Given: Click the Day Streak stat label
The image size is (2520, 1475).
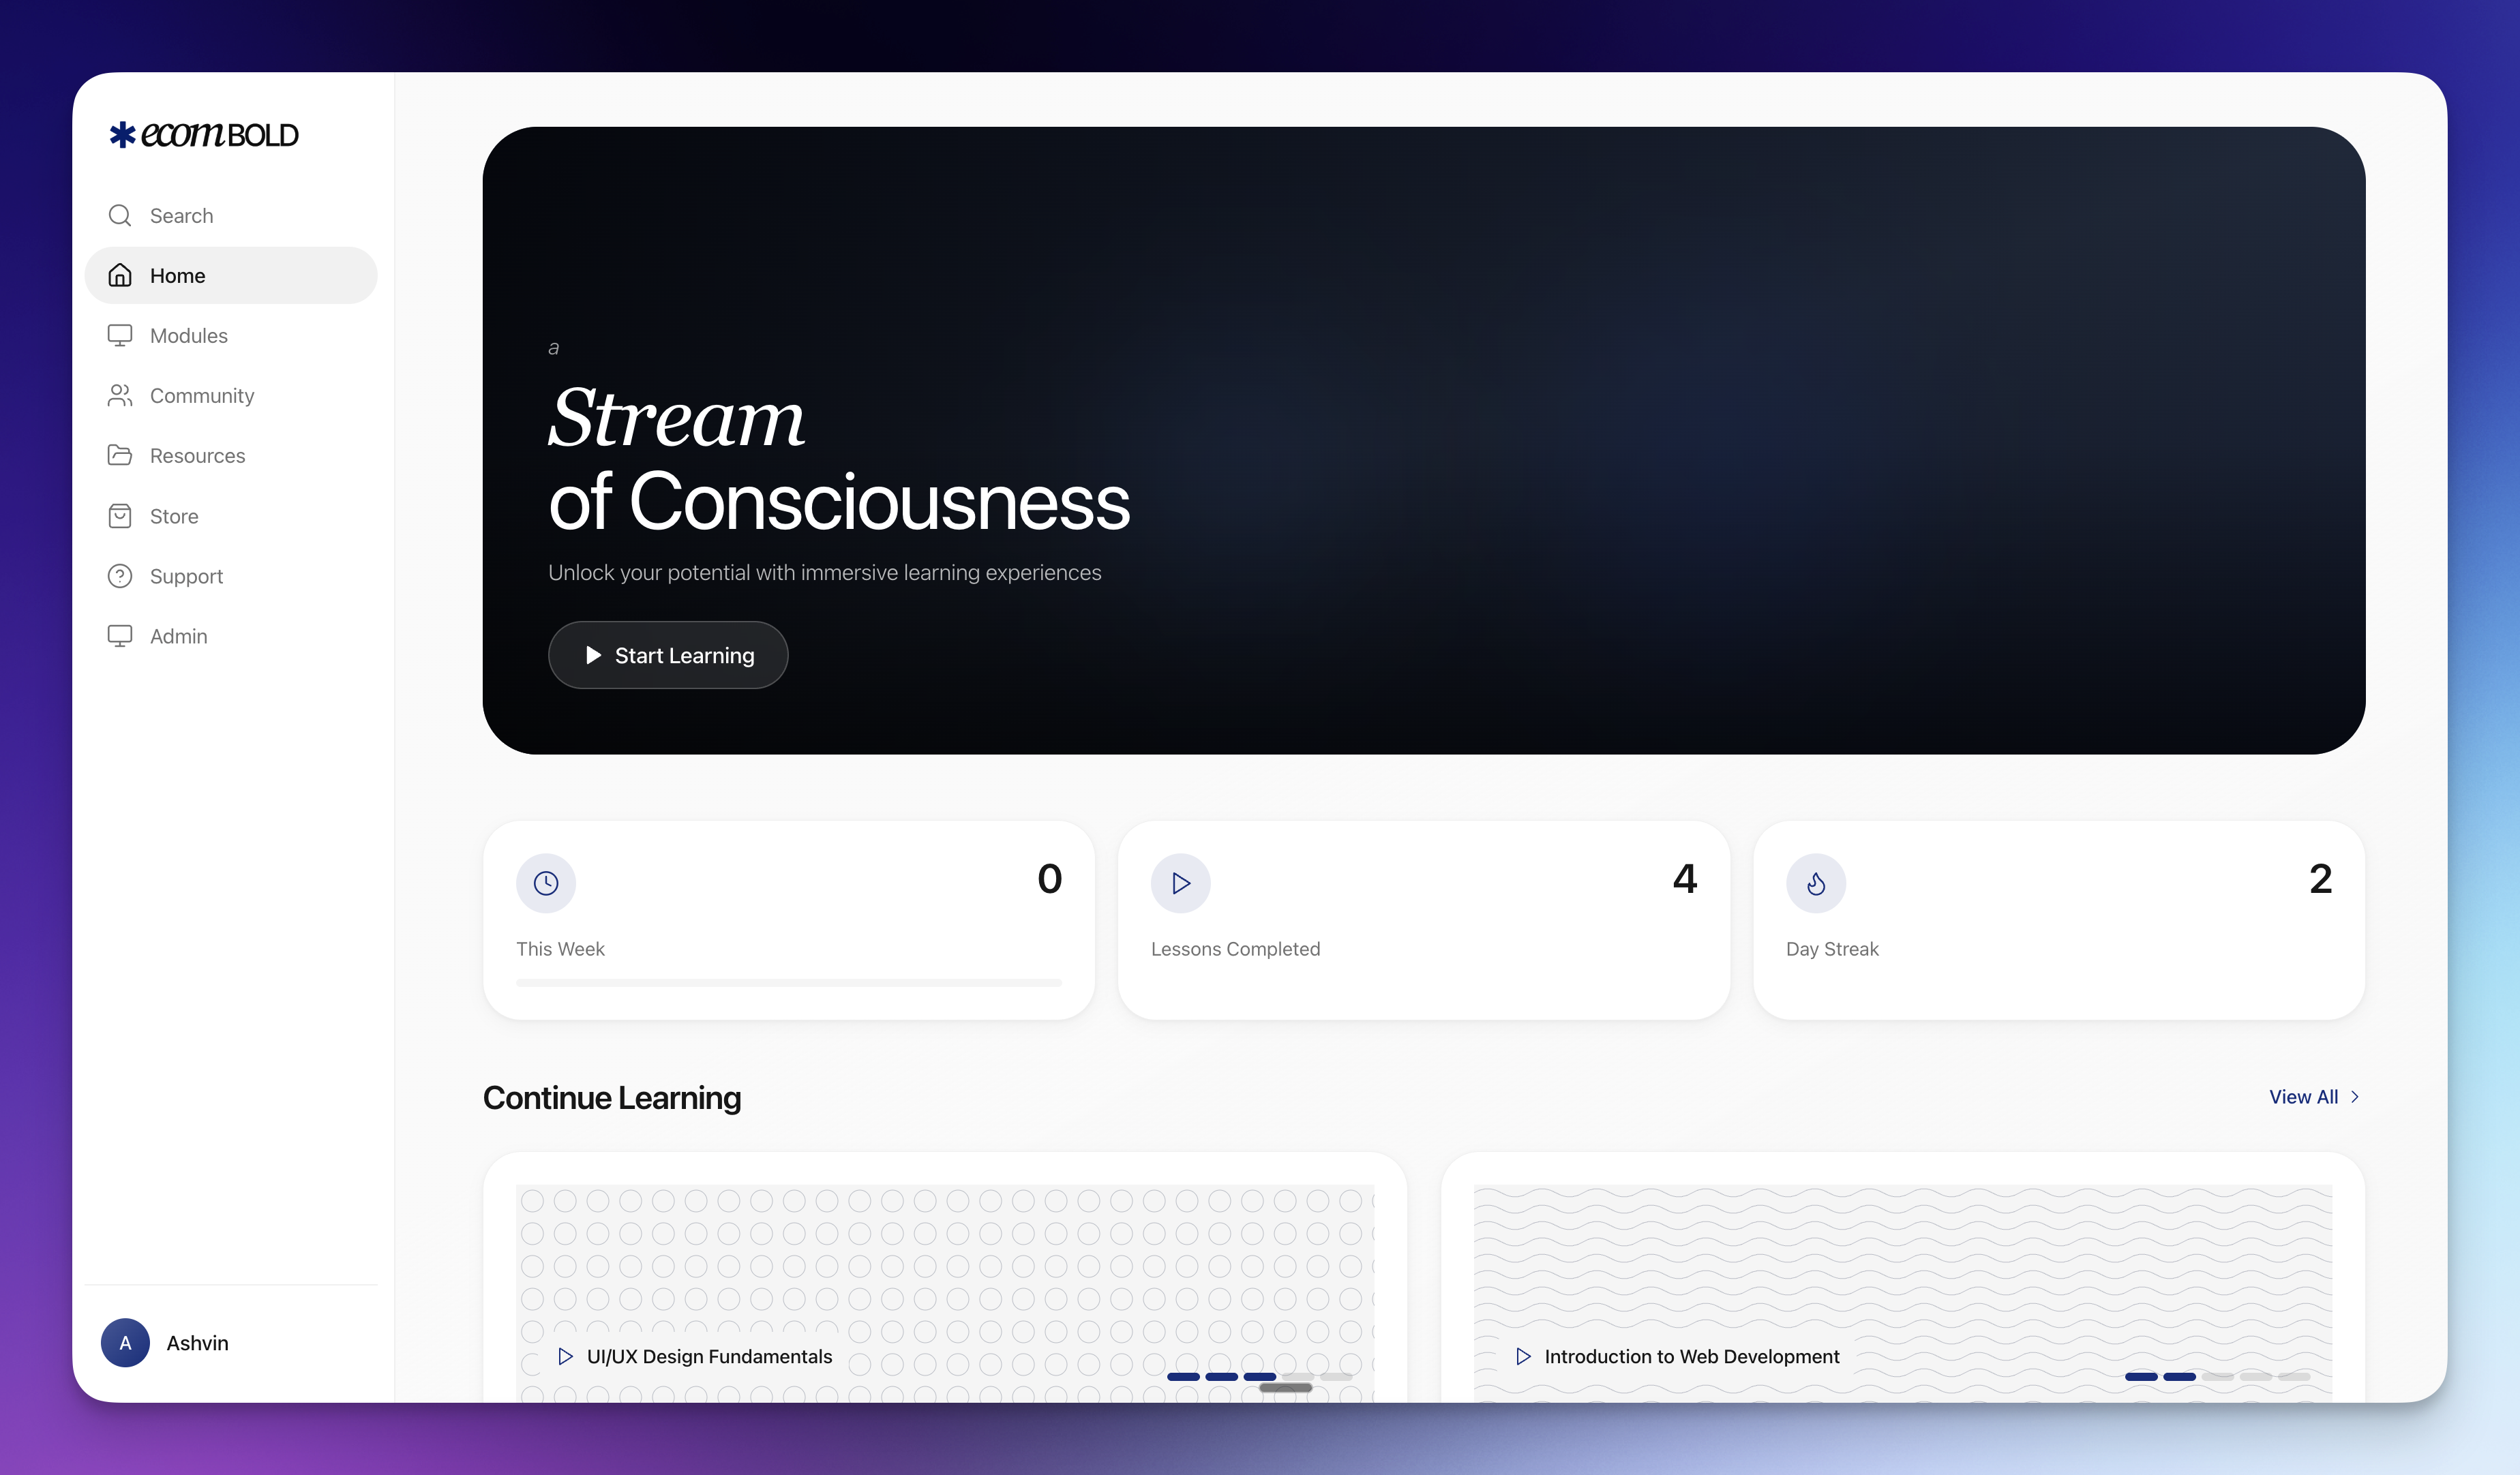Looking at the screenshot, I should coord(1832,949).
